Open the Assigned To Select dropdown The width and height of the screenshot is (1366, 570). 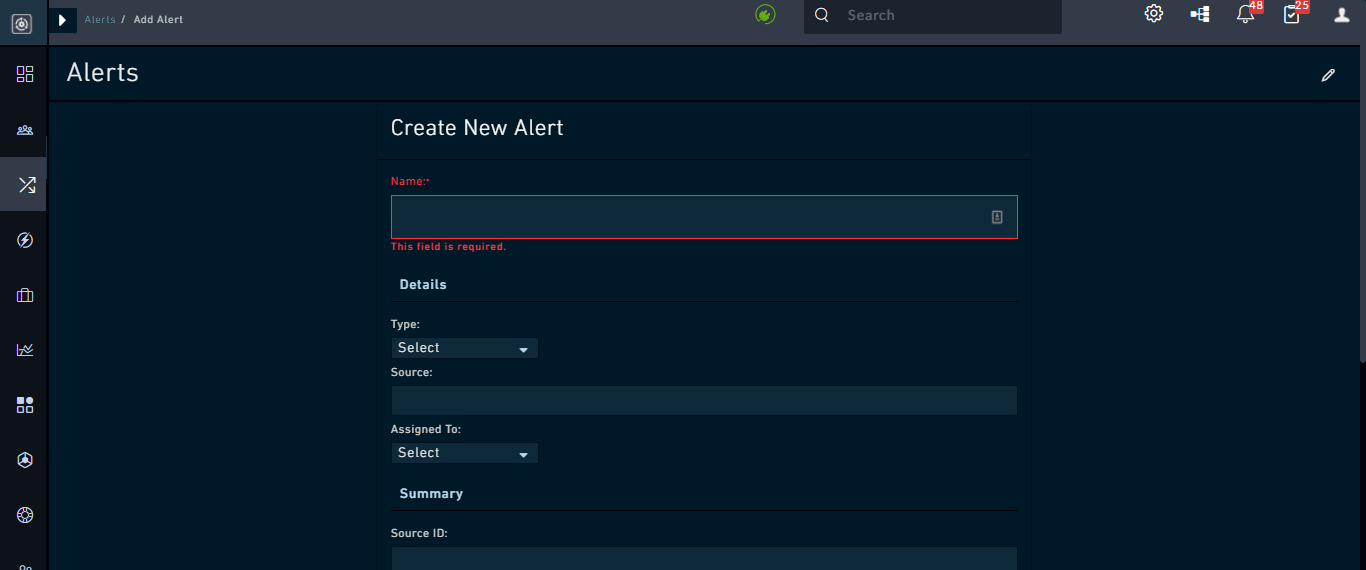coord(464,453)
